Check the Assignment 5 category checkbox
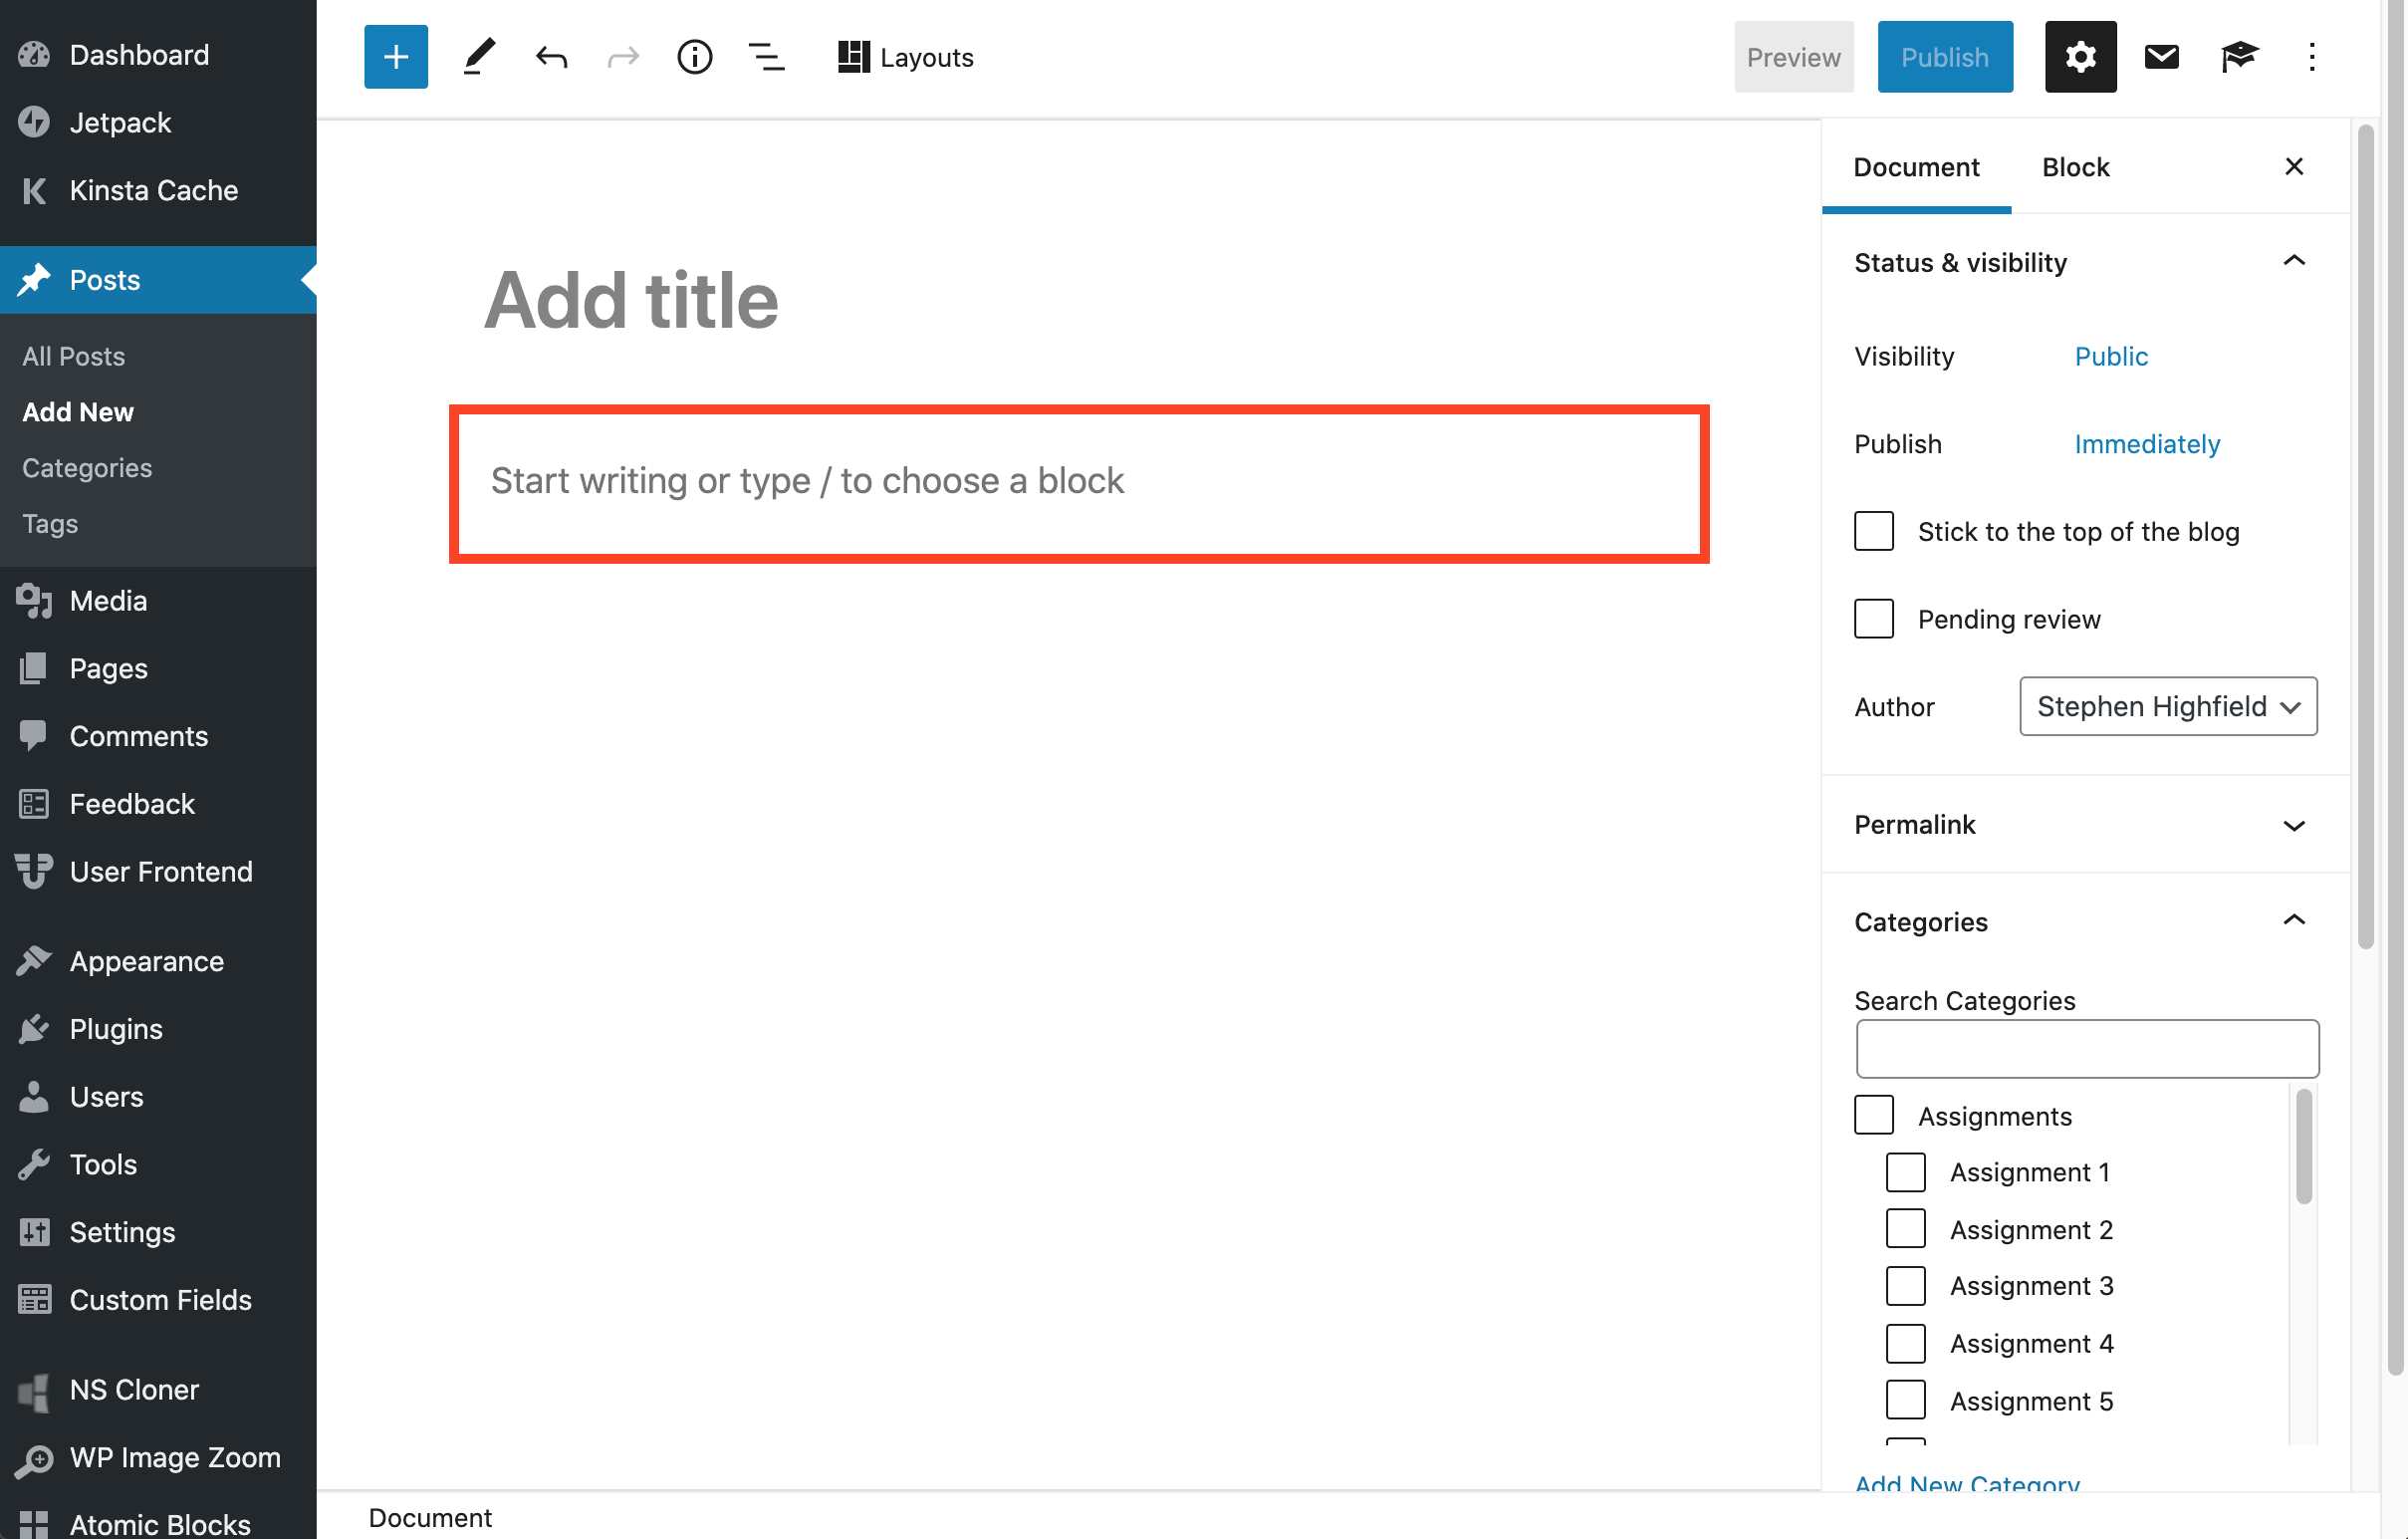This screenshot has height=1539, width=2408. (x=1905, y=1400)
